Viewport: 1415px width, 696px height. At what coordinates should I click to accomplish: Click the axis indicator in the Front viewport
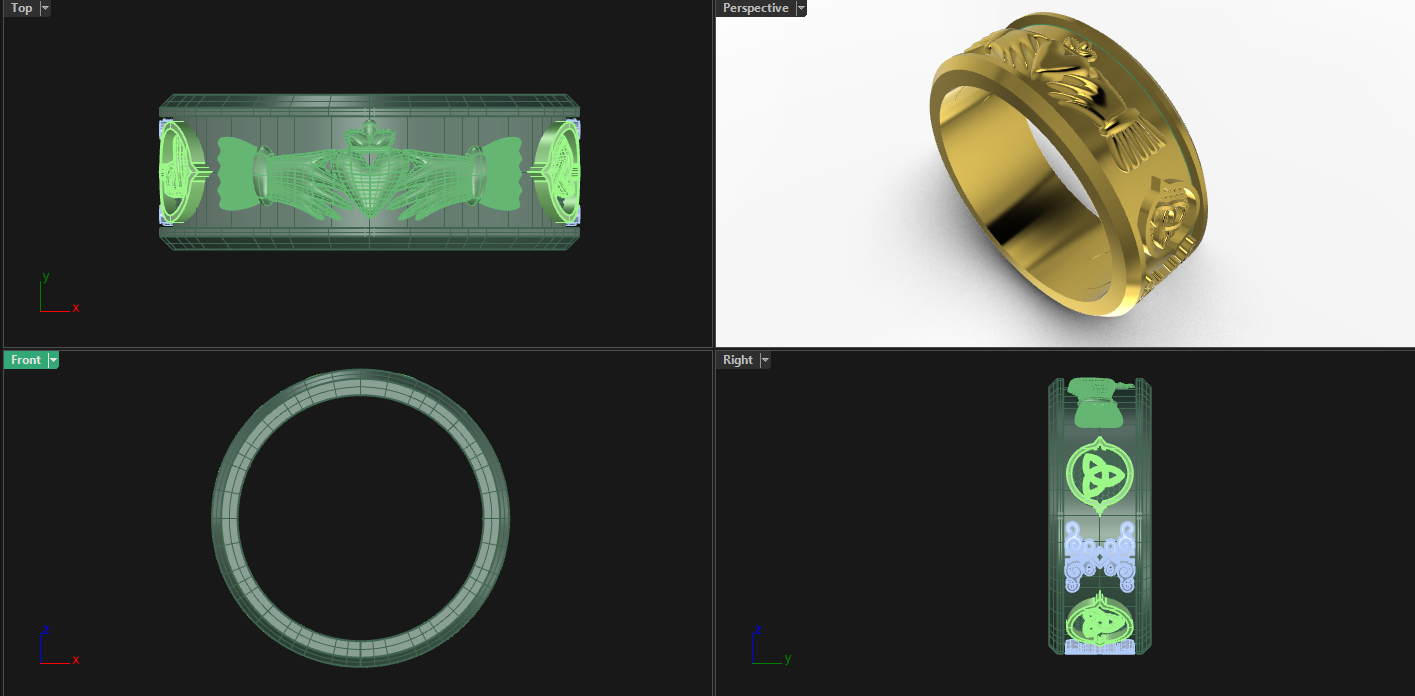[58, 645]
